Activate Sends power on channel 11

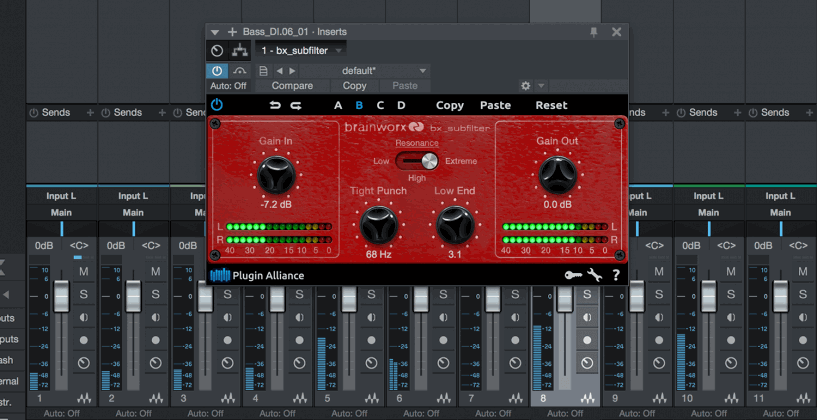[x=753, y=113]
